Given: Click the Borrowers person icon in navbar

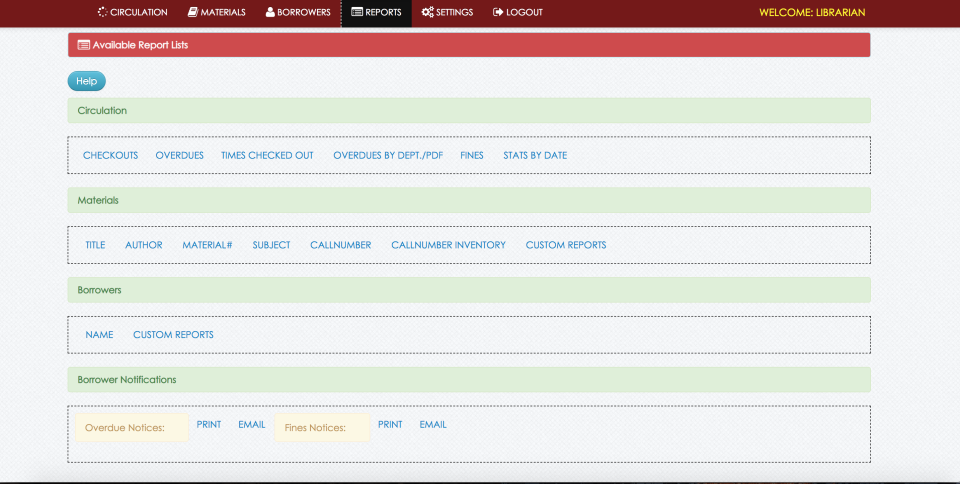Looking at the screenshot, I should pyautogui.click(x=270, y=12).
